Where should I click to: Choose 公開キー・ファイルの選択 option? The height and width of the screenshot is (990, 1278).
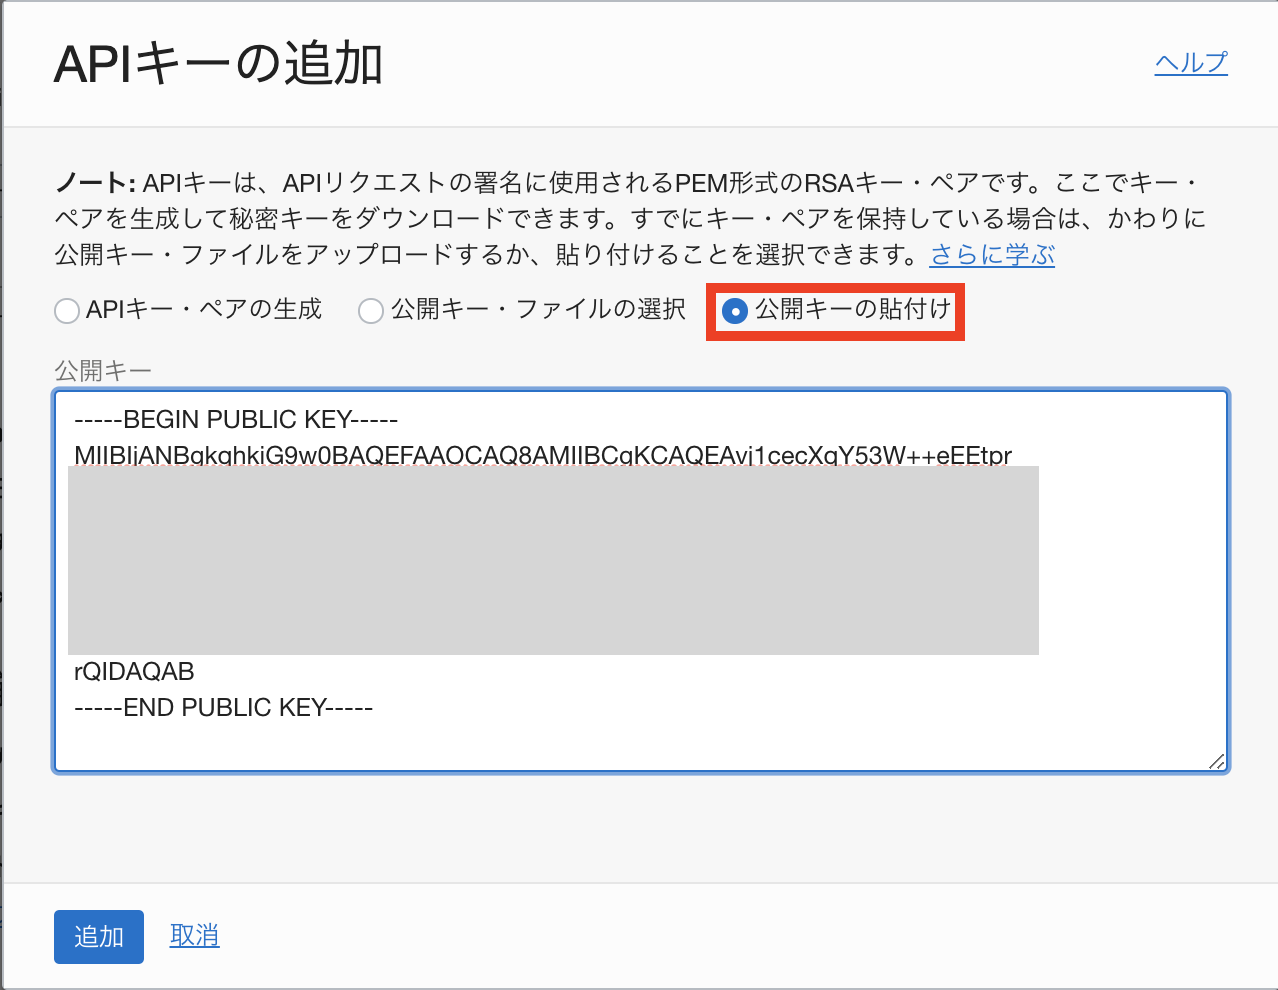pos(371,311)
